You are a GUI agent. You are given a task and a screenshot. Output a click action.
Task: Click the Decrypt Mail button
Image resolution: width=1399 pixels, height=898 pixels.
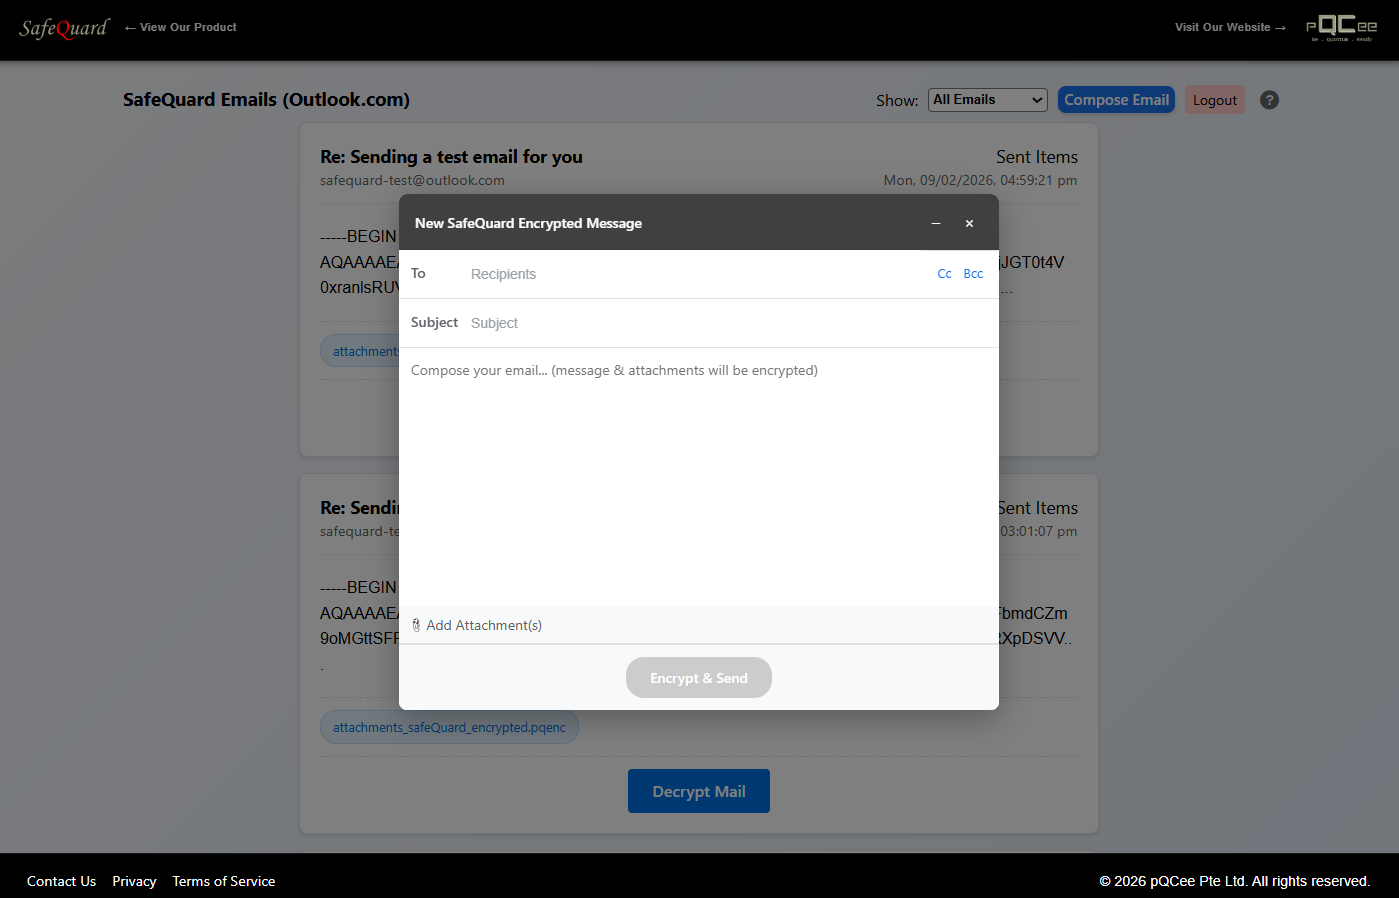[698, 791]
